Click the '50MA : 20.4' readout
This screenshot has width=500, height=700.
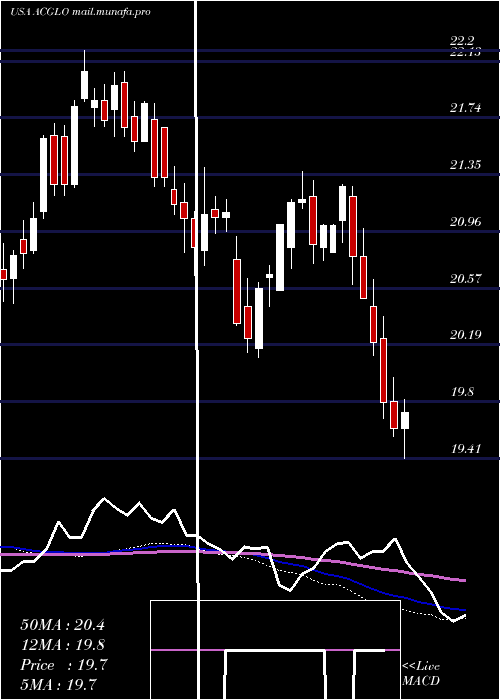(x=62, y=625)
